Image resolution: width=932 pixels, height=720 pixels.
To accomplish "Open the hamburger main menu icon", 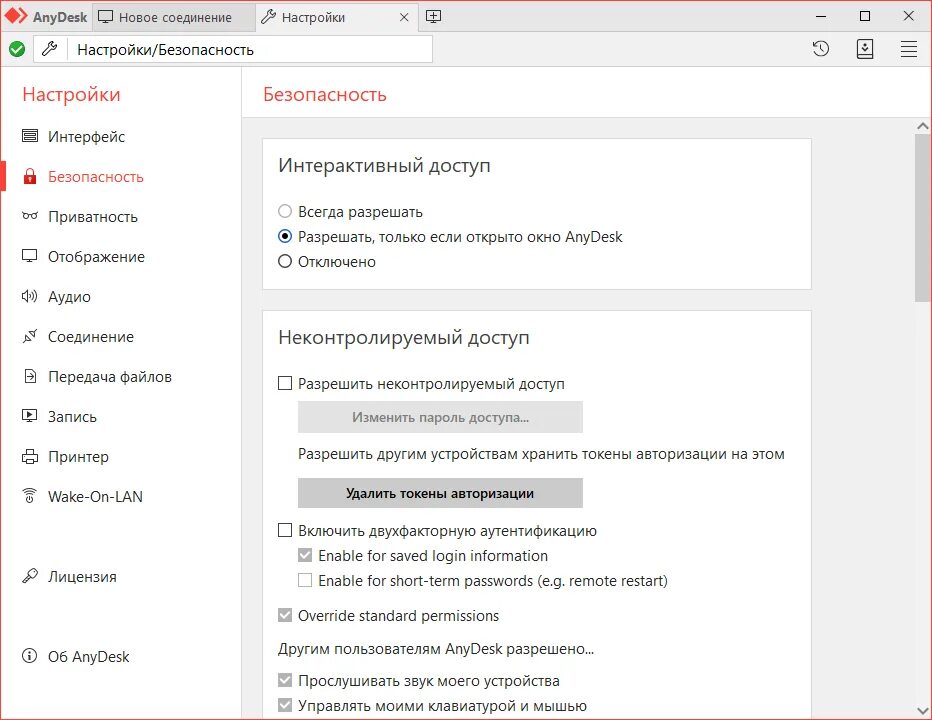I will coord(909,49).
